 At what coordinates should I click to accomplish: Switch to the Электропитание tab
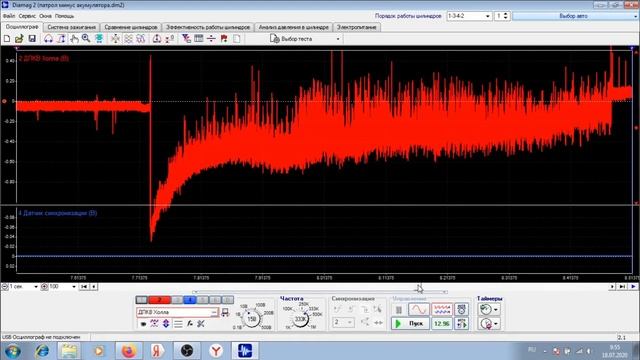point(356,27)
